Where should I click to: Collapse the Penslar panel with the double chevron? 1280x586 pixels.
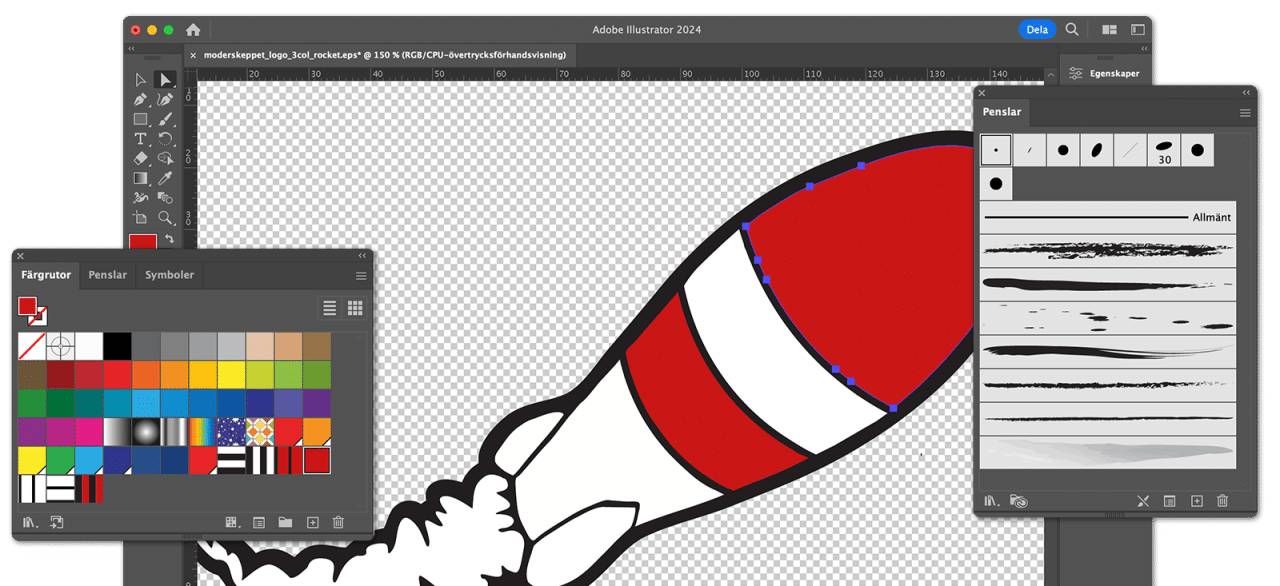point(1245,92)
